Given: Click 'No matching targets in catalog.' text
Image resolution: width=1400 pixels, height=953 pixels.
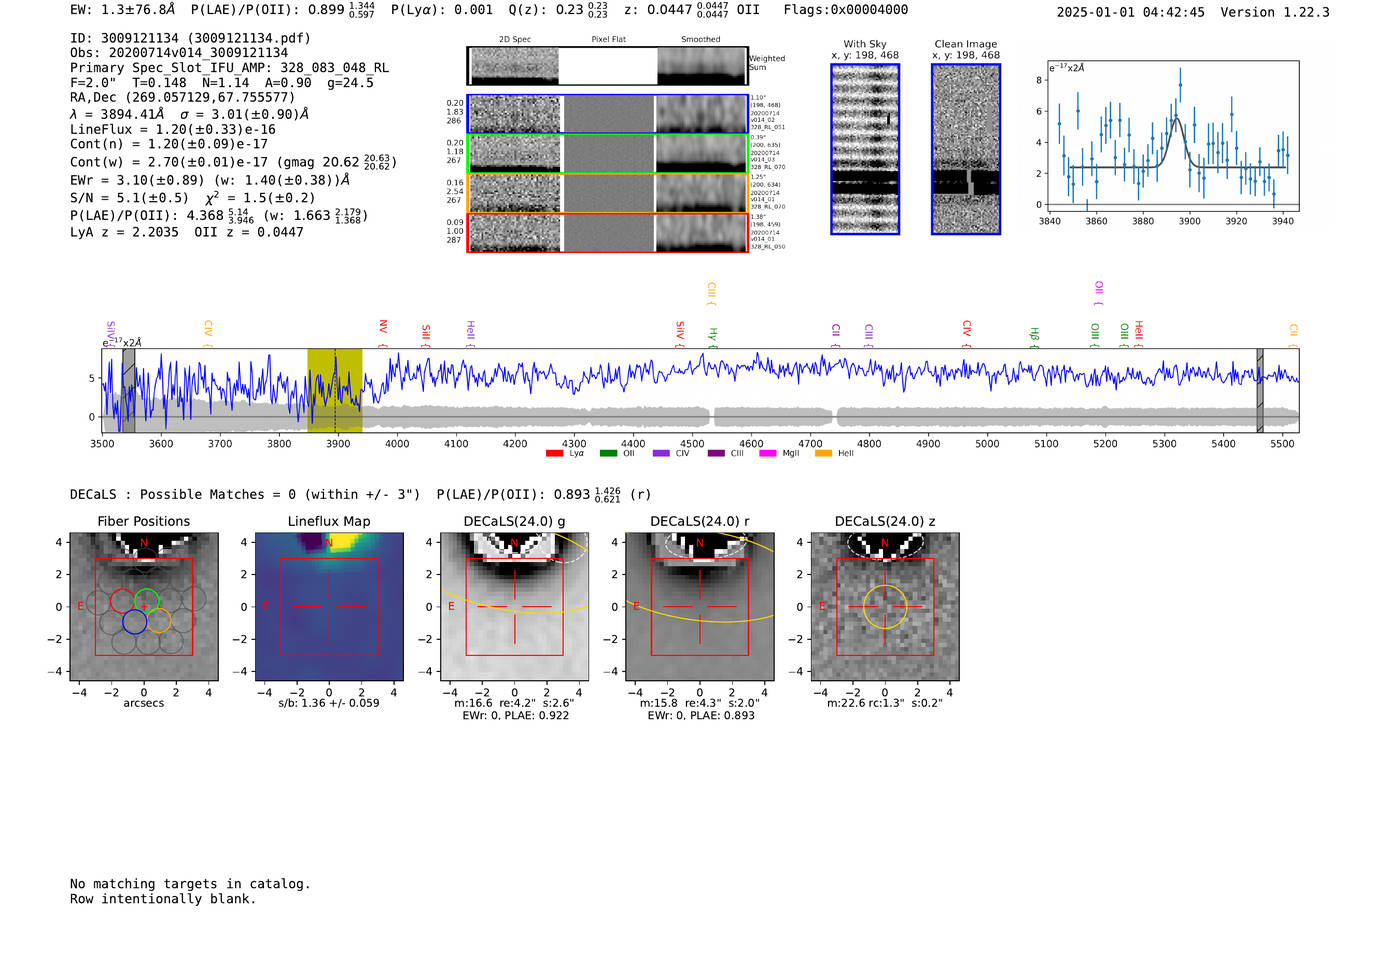Looking at the screenshot, I should click(190, 884).
